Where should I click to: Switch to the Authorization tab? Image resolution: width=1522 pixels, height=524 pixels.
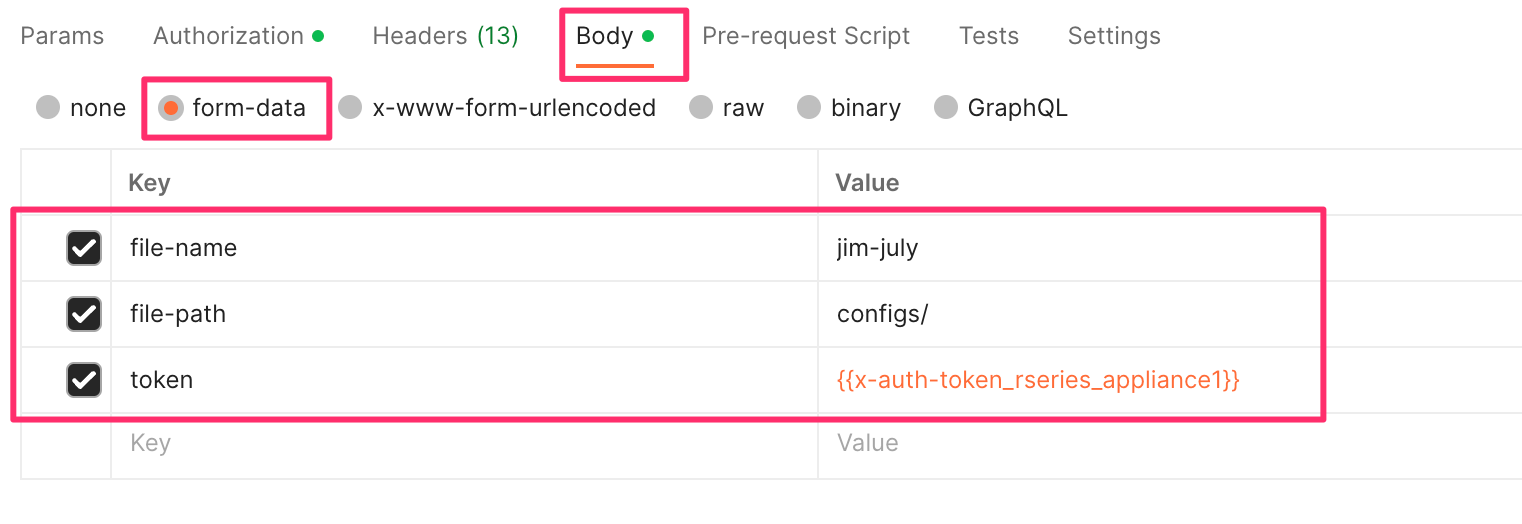[238, 36]
